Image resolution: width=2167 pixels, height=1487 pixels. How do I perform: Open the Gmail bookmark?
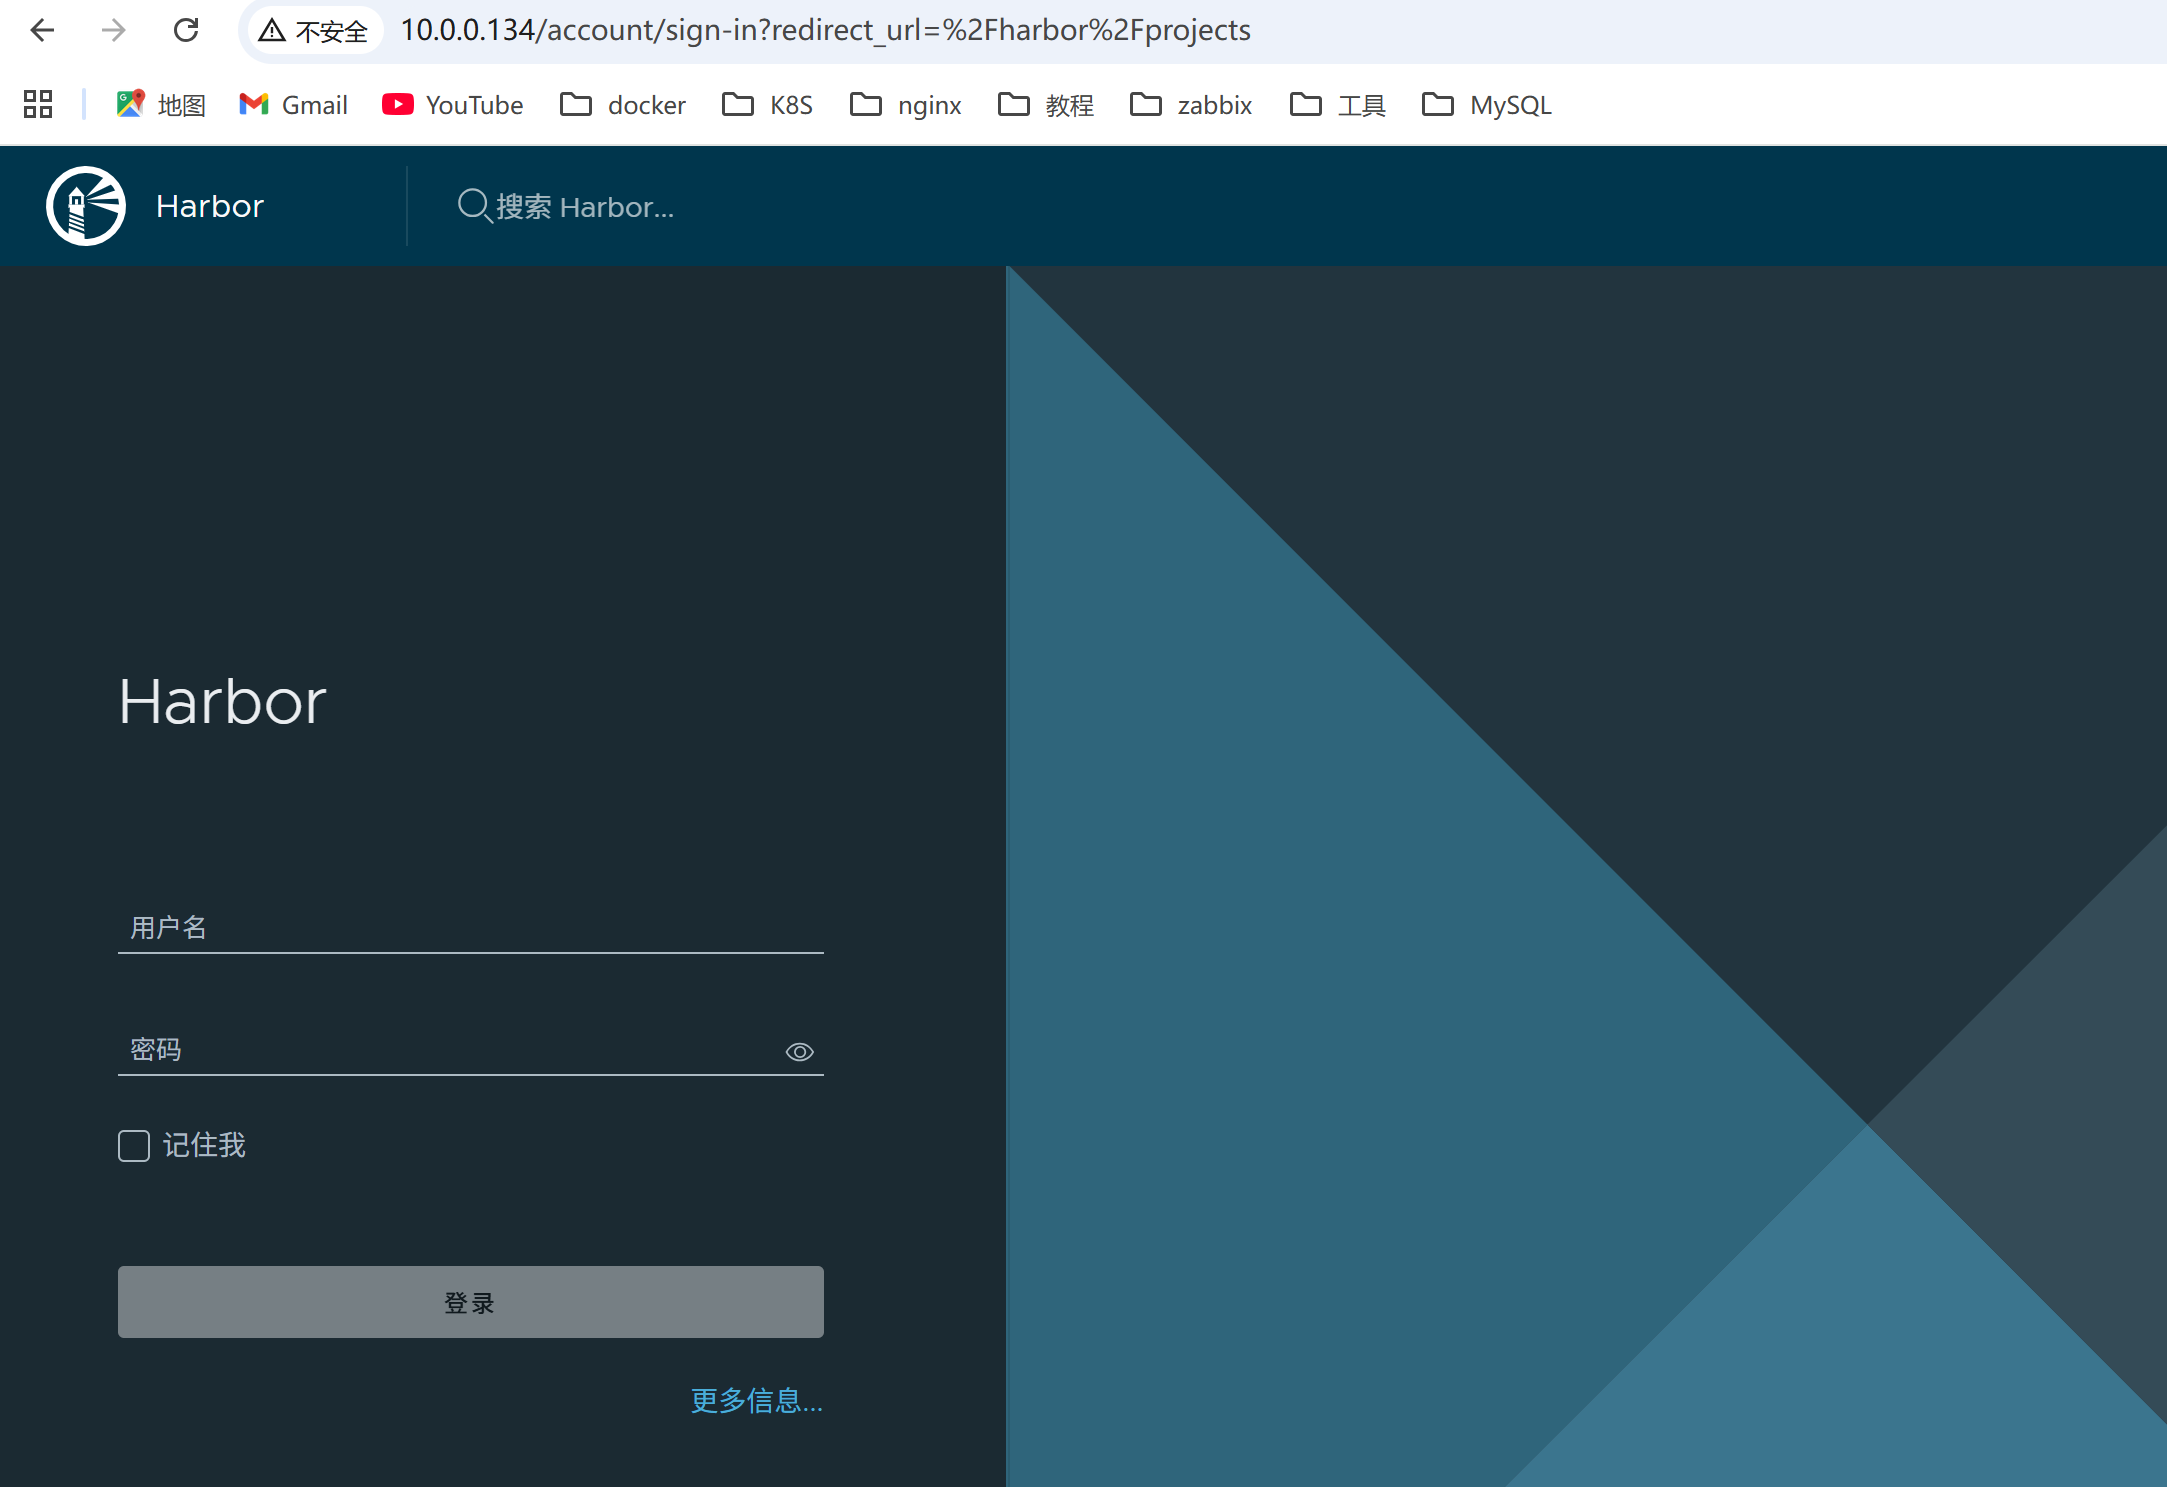(x=293, y=104)
